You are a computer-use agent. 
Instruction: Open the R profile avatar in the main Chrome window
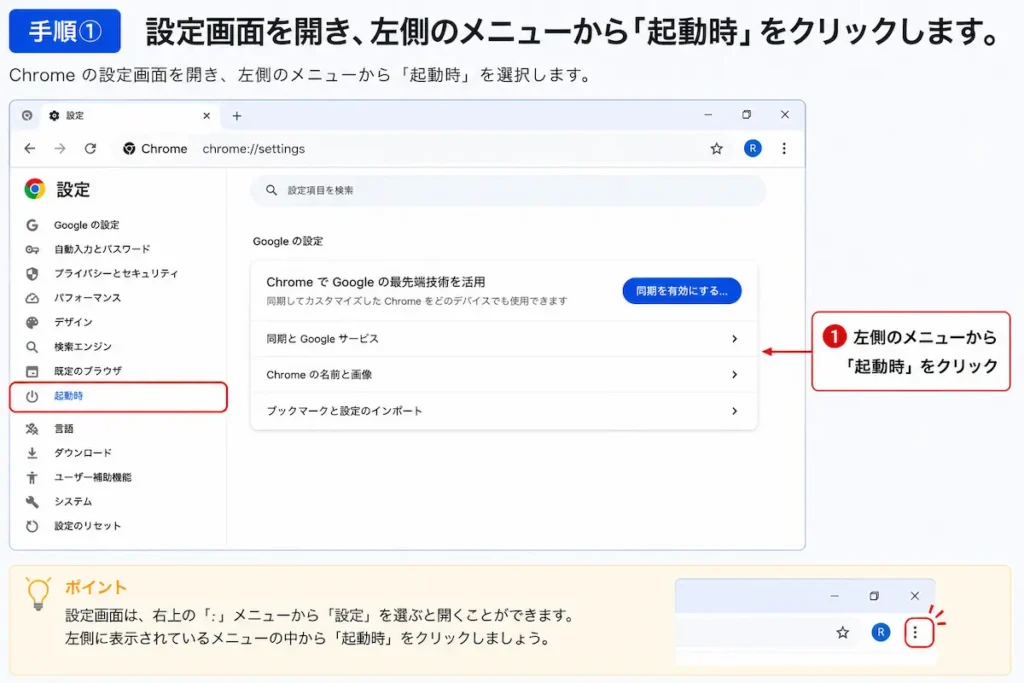pyautogui.click(x=752, y=148)
